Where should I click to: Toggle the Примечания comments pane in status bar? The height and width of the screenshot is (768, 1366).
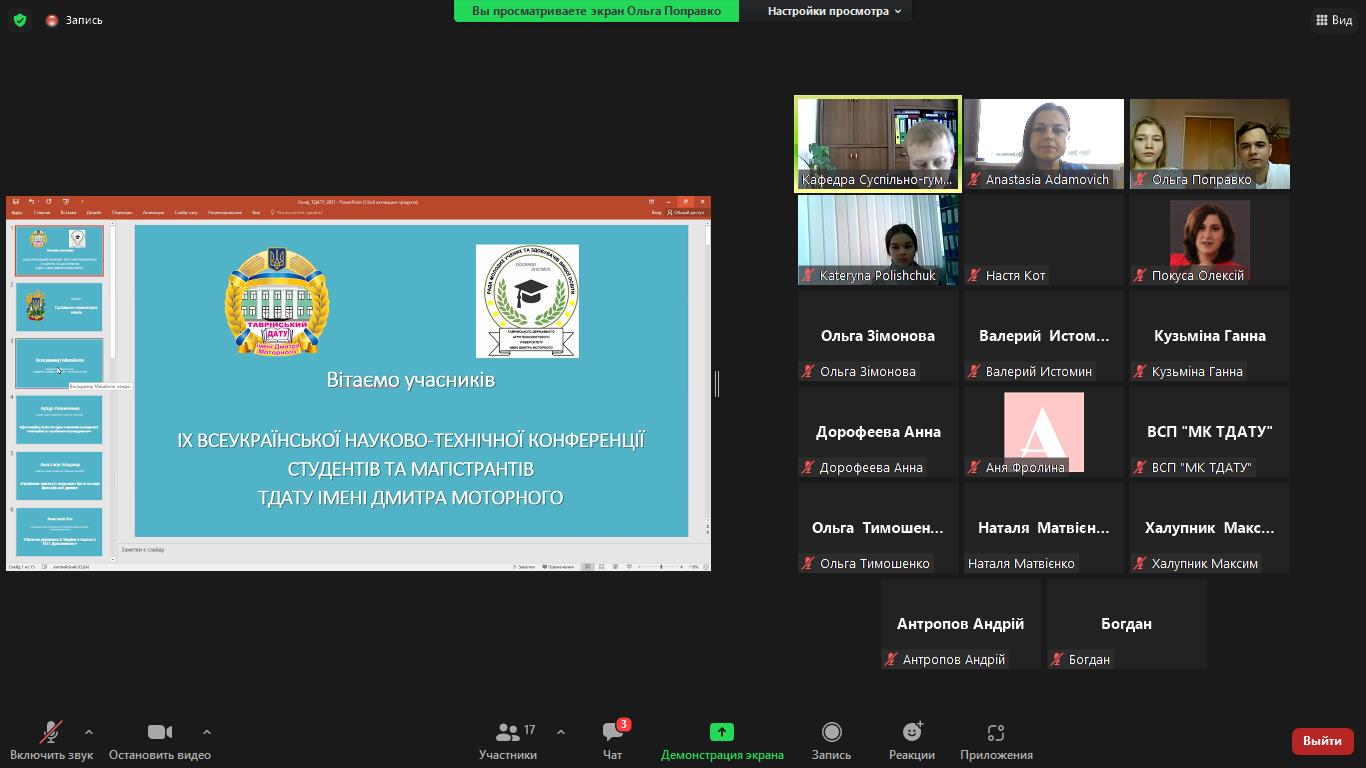558,567
